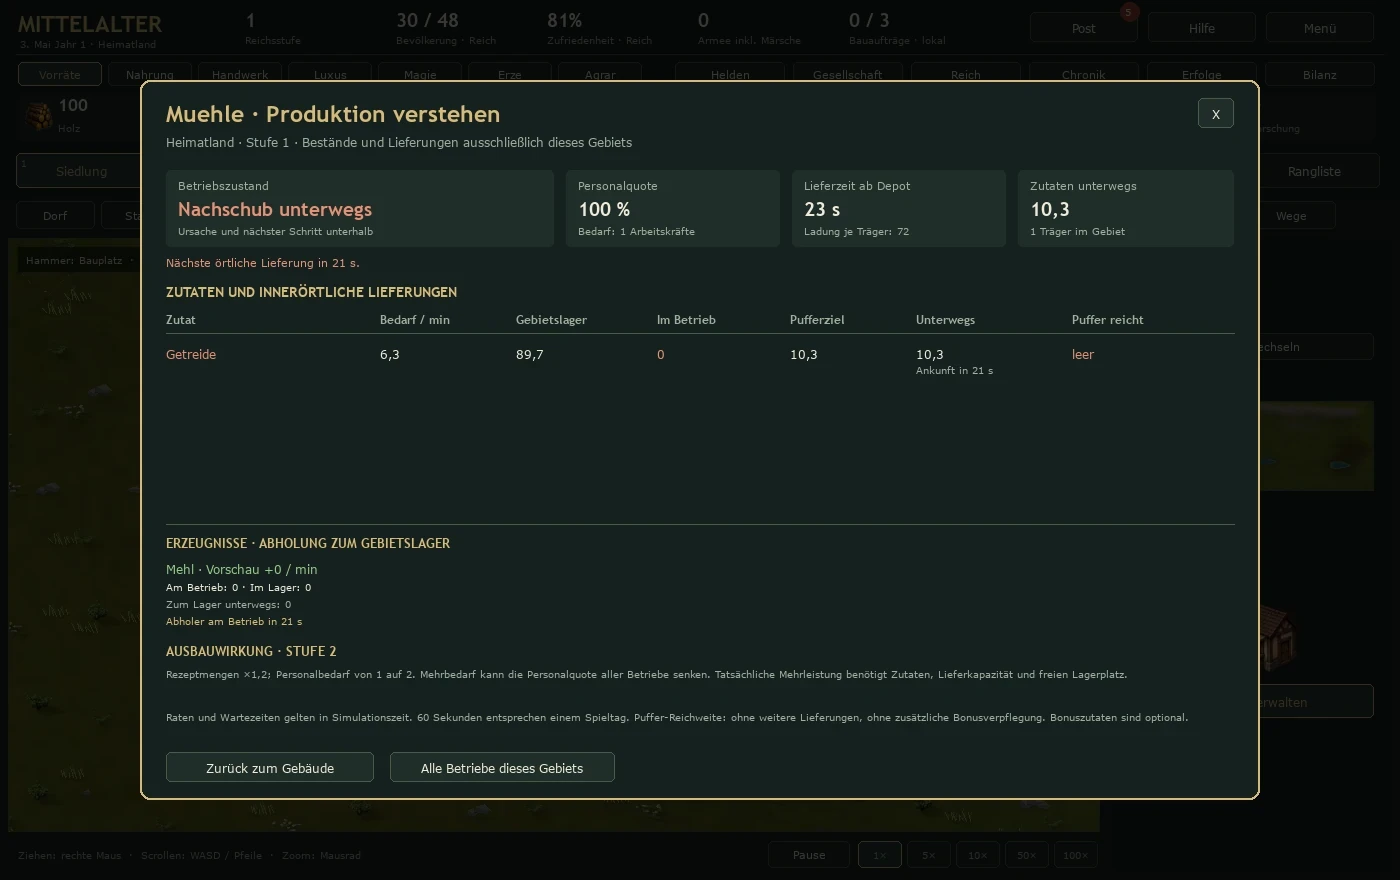This screenshot has width=1400, height=880.
Task: Open the Menü button
Action: click(x=1320, y=28)
